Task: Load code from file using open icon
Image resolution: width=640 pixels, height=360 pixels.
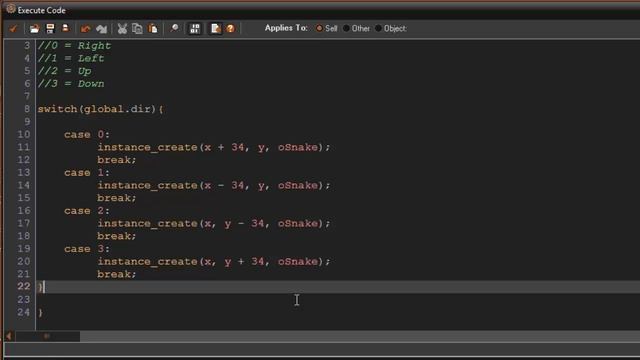Action: coord(35,29)
